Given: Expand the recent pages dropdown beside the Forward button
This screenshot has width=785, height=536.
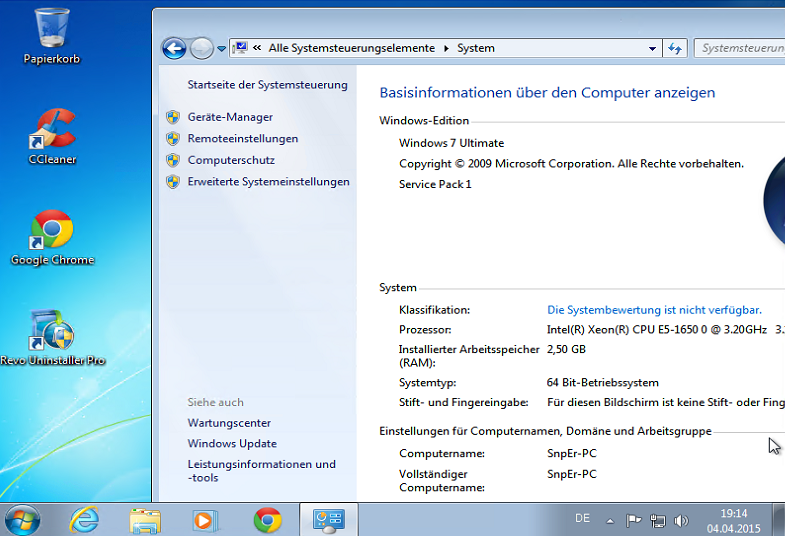Looking at the screenshot, I should click(221, 48).
